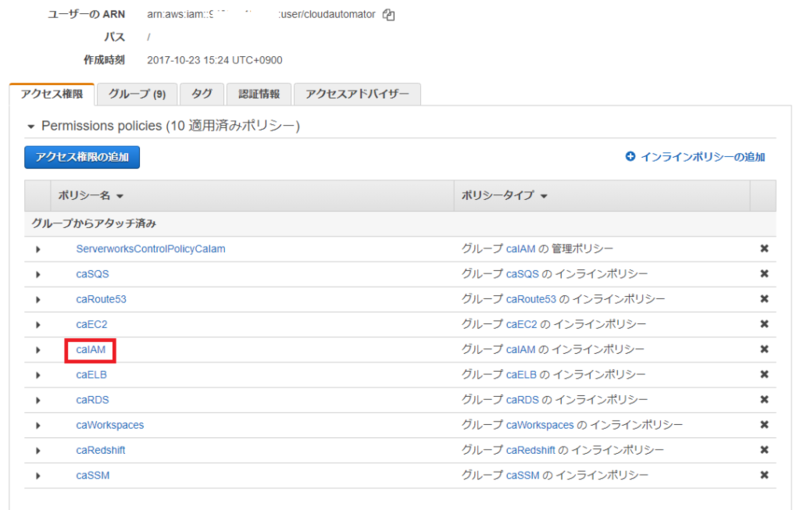Click the アクセス権限の追加 button
The width and height of the screenshot is (800, 510).
(x=82, y=157)
